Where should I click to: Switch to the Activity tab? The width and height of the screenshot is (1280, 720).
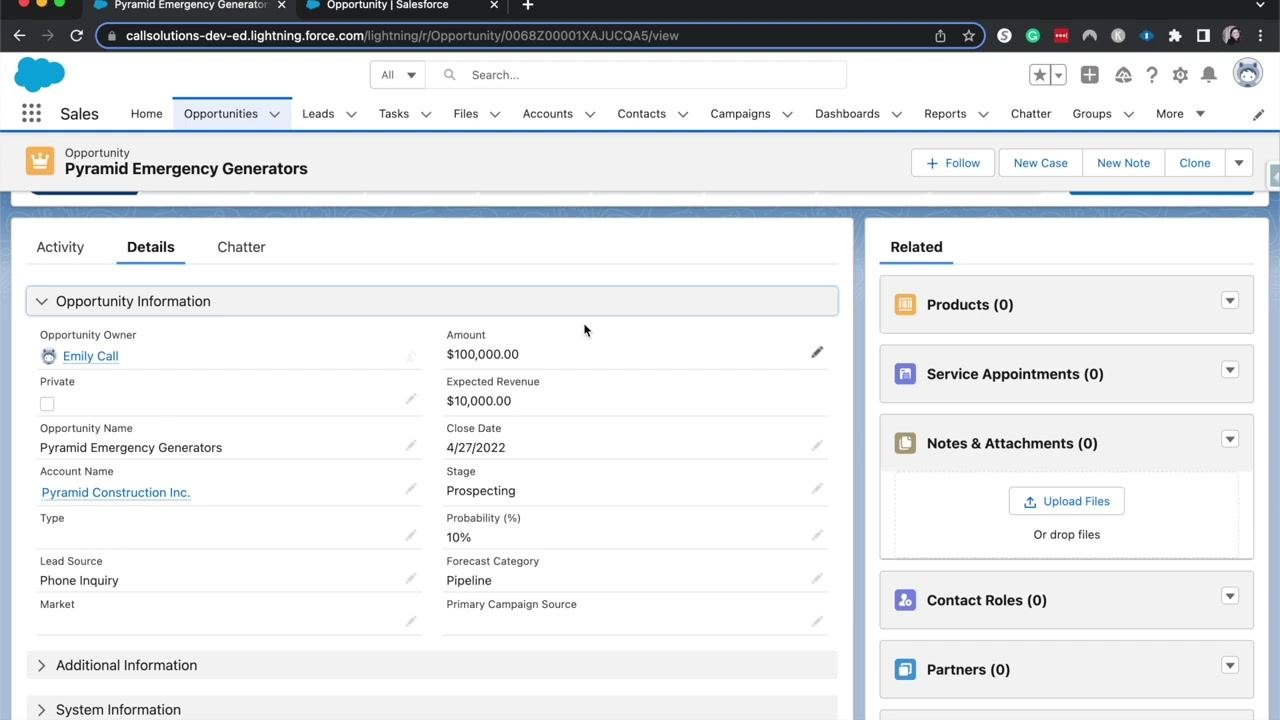pos(60,247)
